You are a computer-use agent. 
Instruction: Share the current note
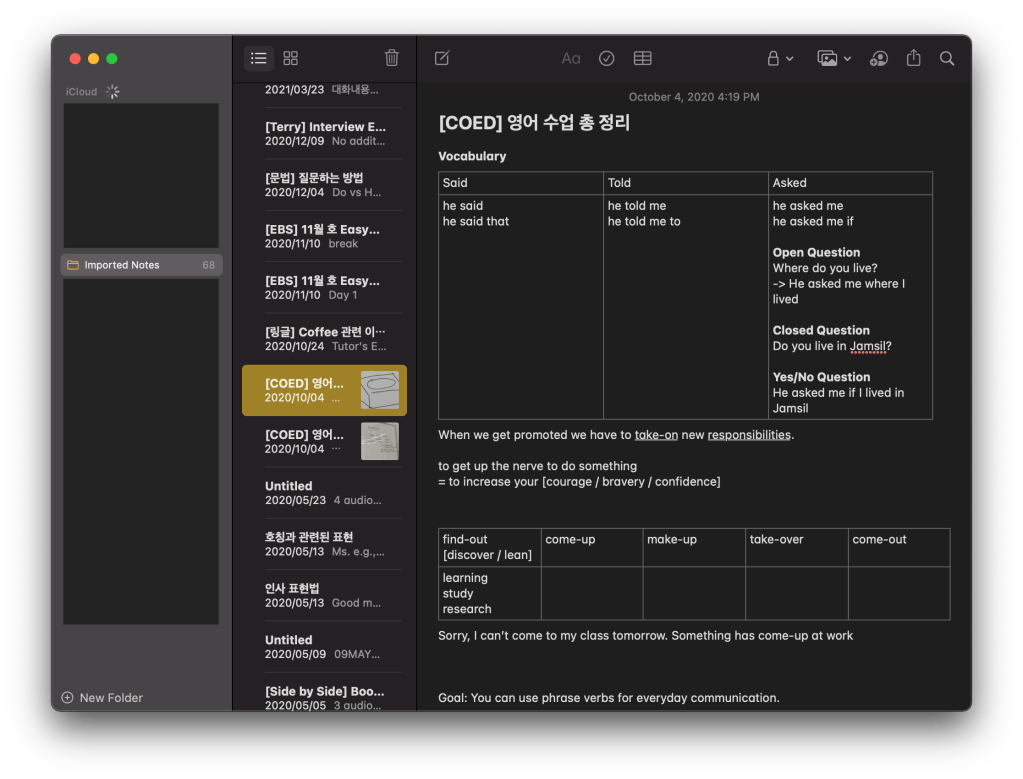click(x=912, y=58)
